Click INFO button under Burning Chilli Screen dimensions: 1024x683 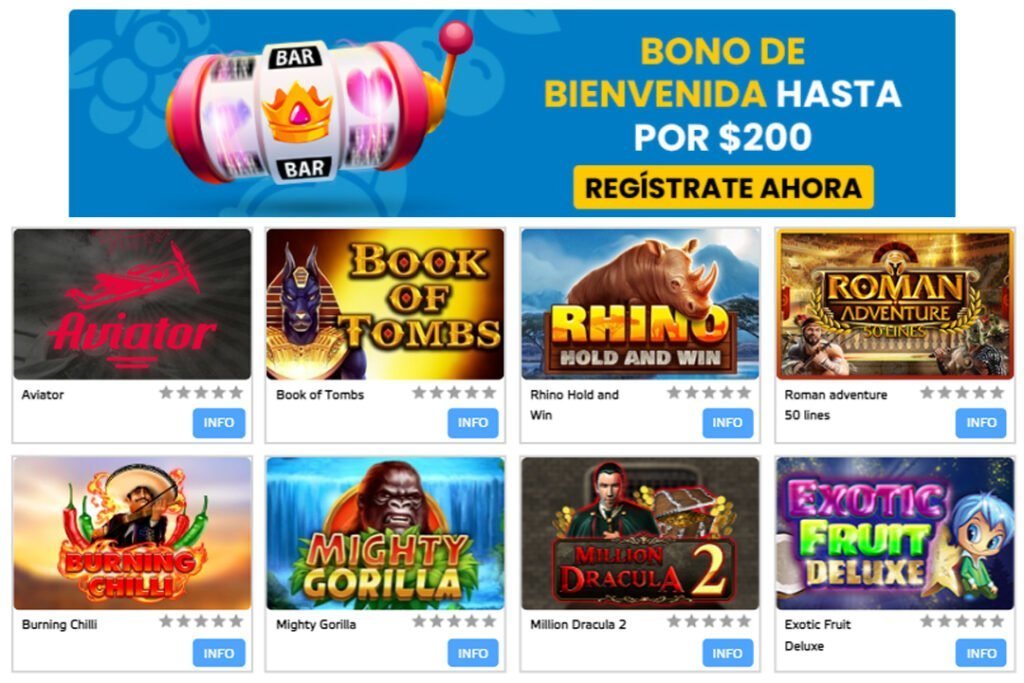click(x=219, y=653)
